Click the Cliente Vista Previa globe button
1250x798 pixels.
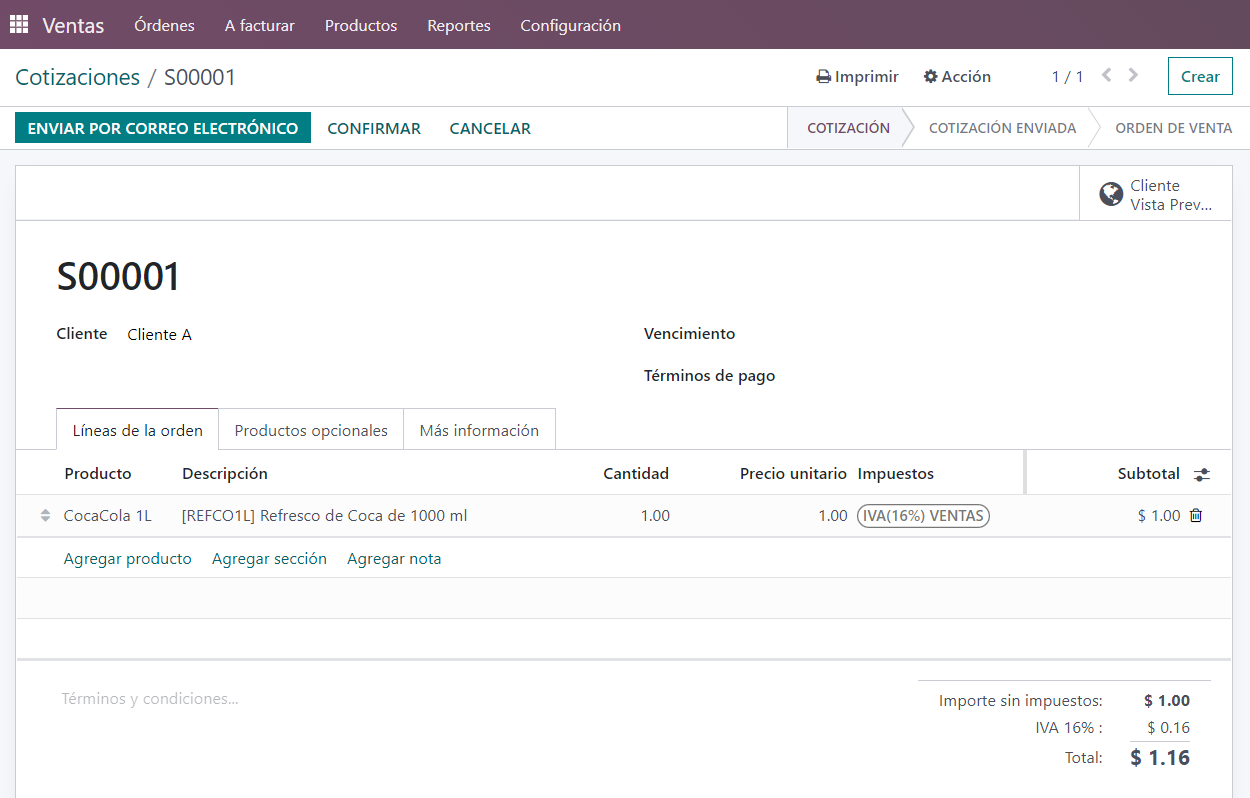click(x=1156, y=194)
